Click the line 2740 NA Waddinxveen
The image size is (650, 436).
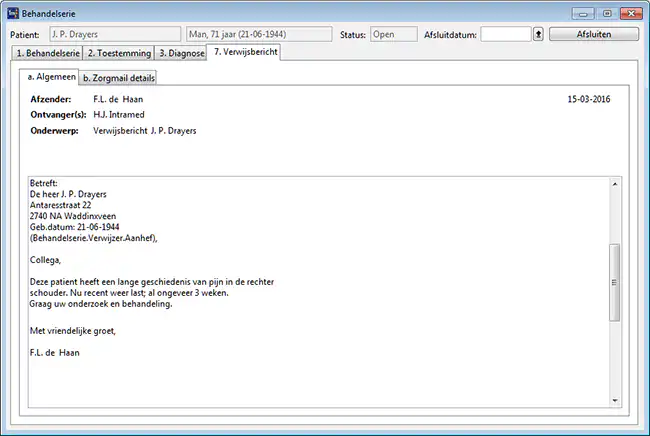point(73,216)
